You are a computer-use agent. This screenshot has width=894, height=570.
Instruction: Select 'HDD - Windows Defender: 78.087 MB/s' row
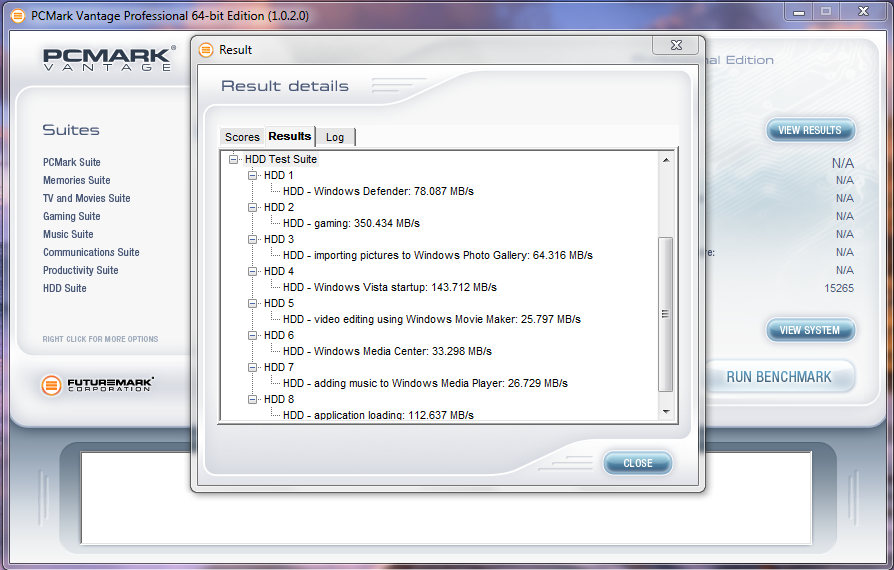379,192
